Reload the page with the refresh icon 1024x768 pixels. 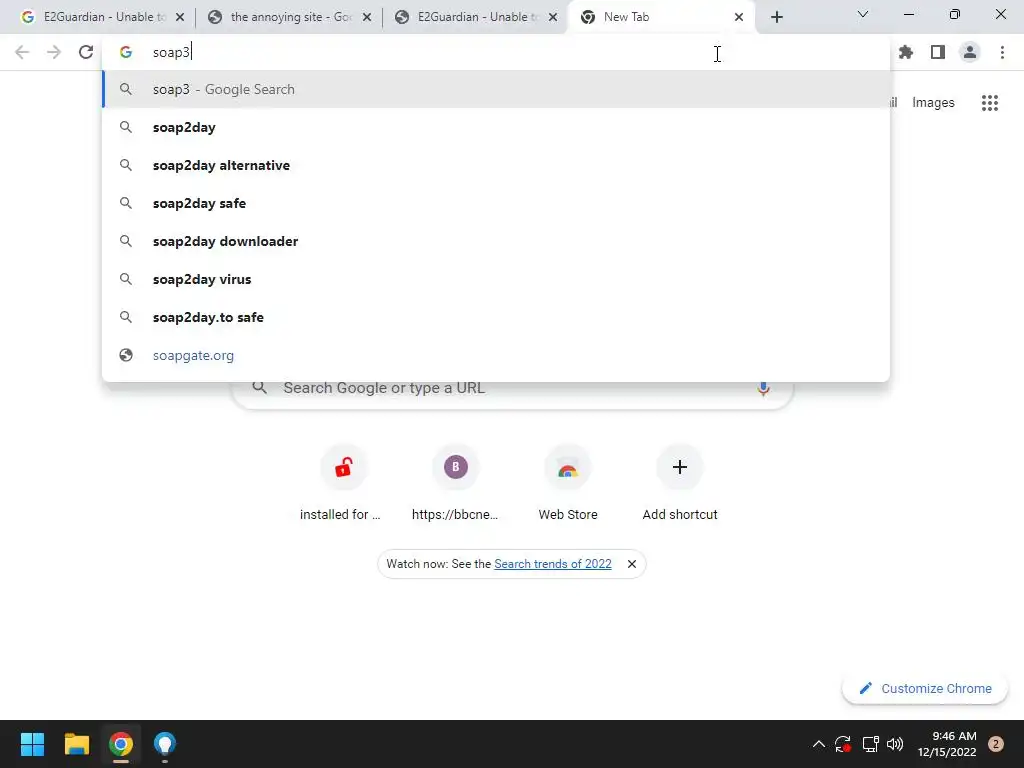[x=86, y=52]
